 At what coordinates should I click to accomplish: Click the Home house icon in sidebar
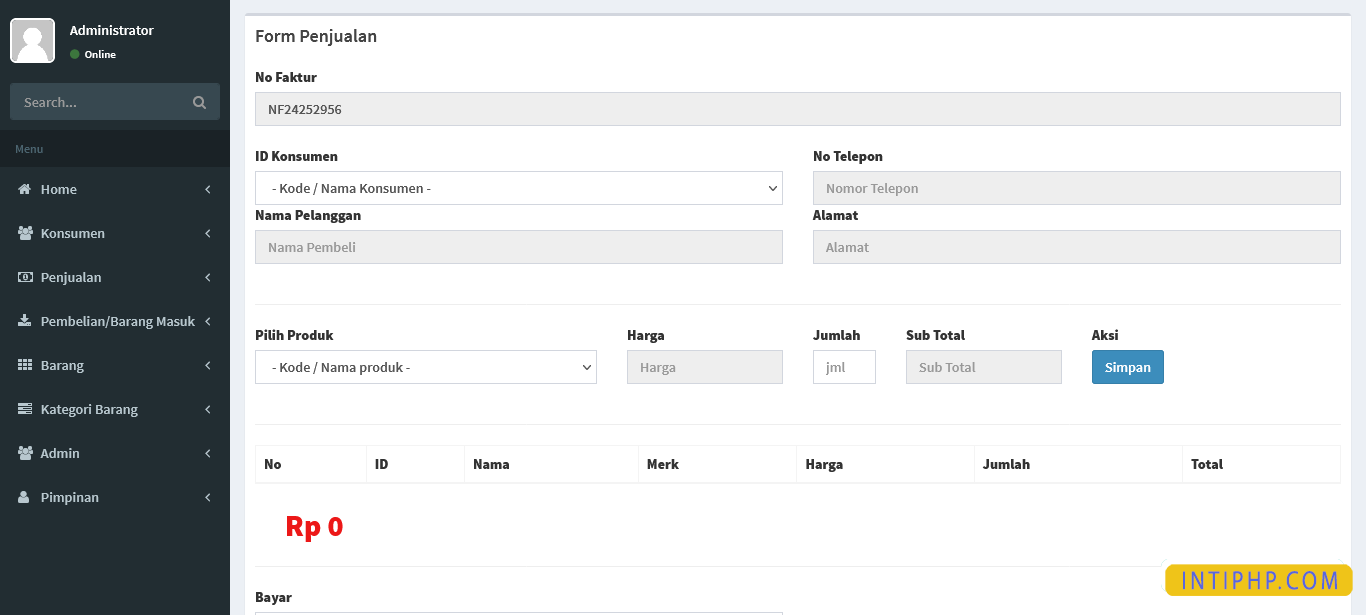pyautogui.click(x=25, y=189)
